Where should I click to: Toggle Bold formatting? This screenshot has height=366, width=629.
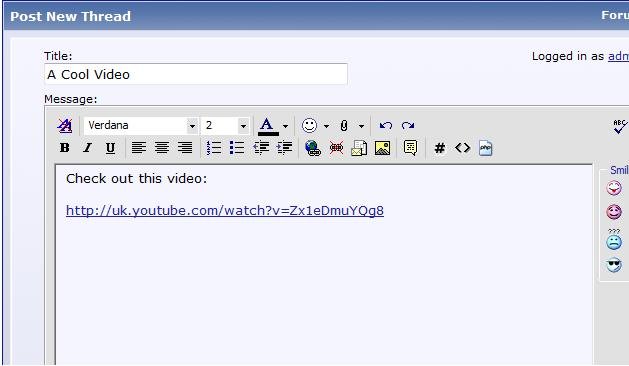65,148
